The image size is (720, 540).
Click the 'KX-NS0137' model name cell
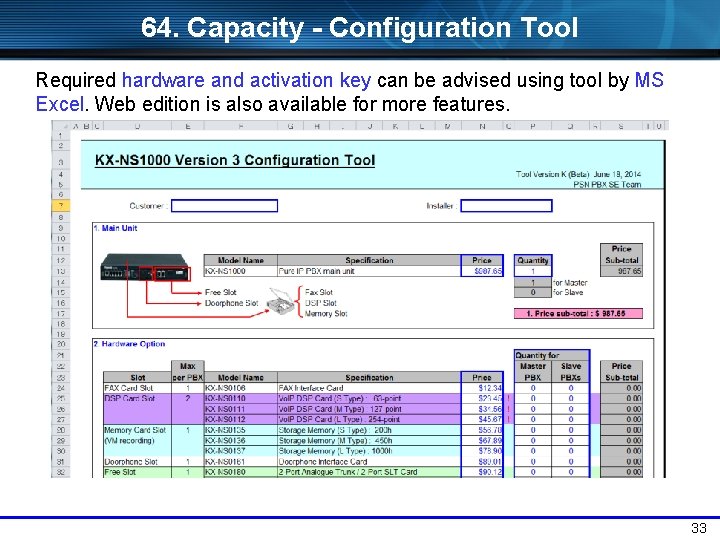tap(241, 451)
